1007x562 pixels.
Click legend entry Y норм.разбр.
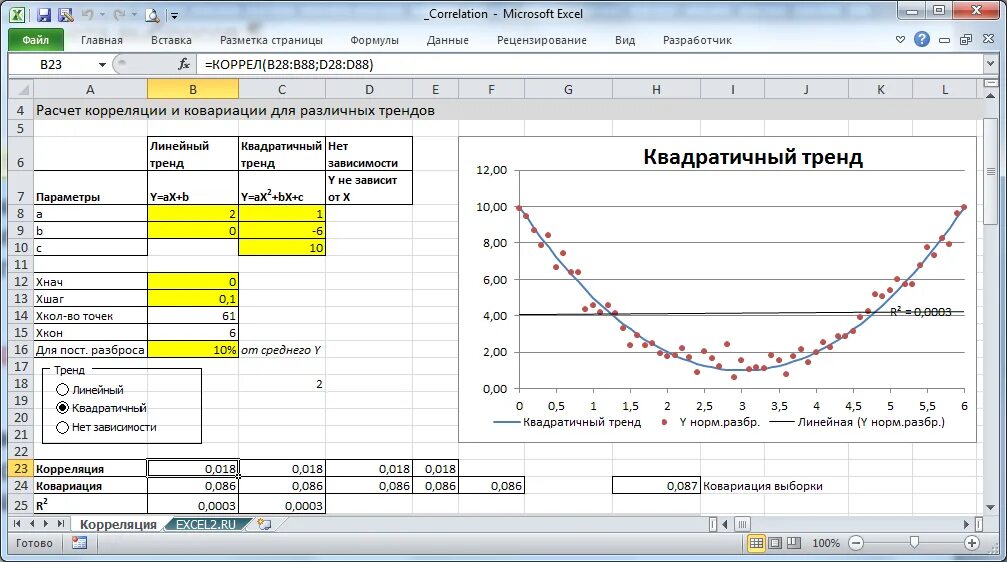pos(712,422)
